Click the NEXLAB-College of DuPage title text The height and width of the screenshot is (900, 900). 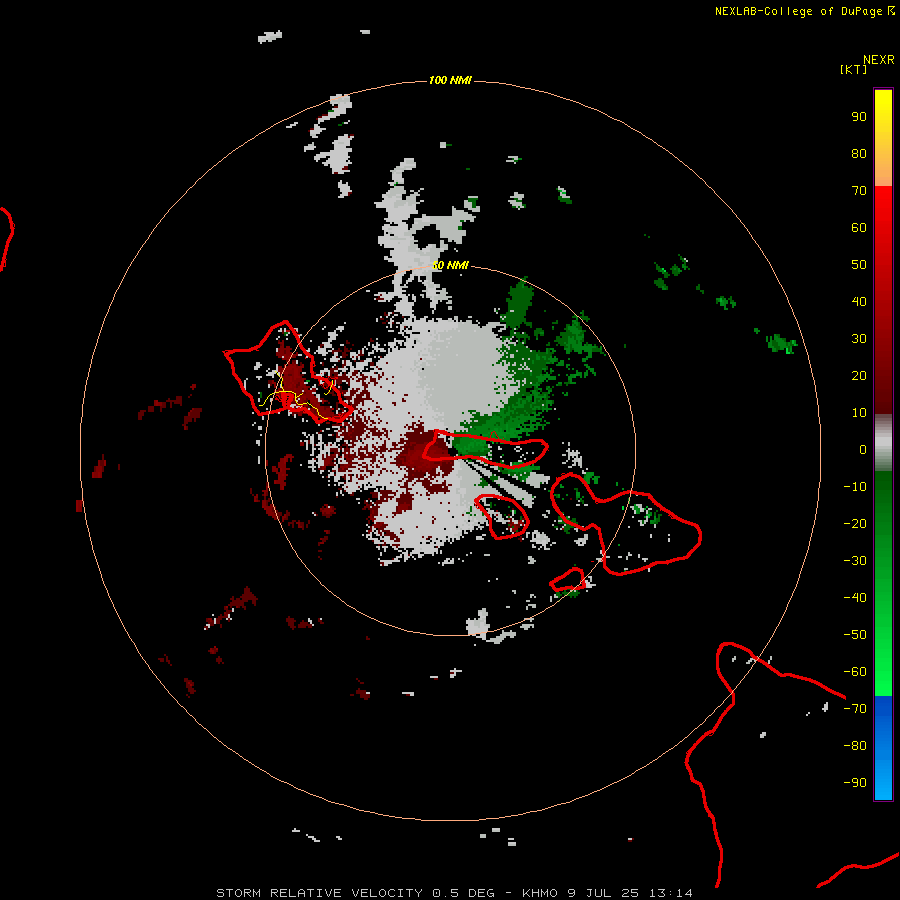pos(804,11)
